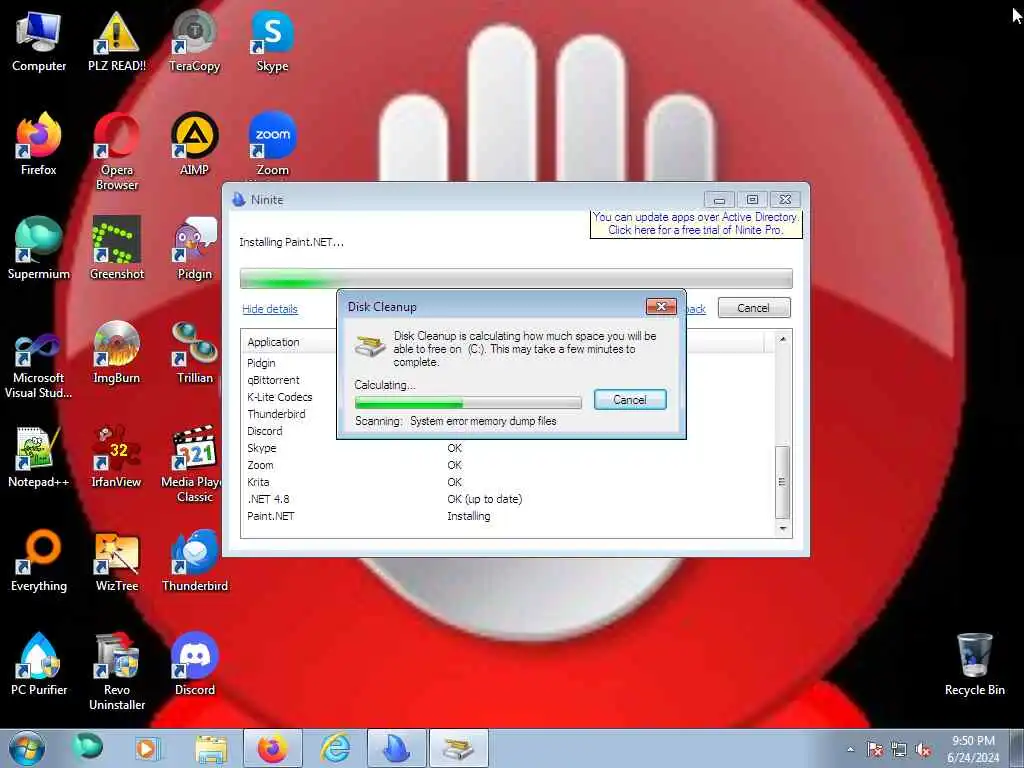
Task: Select the IrfanView desktop shortcut
Action: (117, 456)
